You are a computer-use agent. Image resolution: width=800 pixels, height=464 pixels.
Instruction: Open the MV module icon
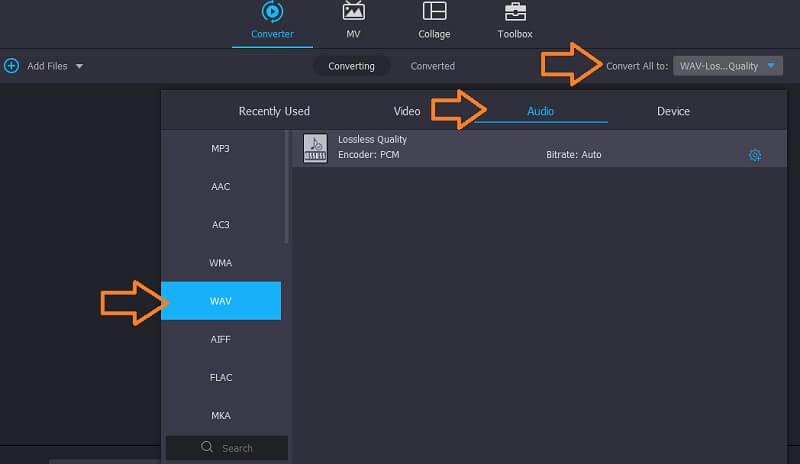click(x=353, y=12)
